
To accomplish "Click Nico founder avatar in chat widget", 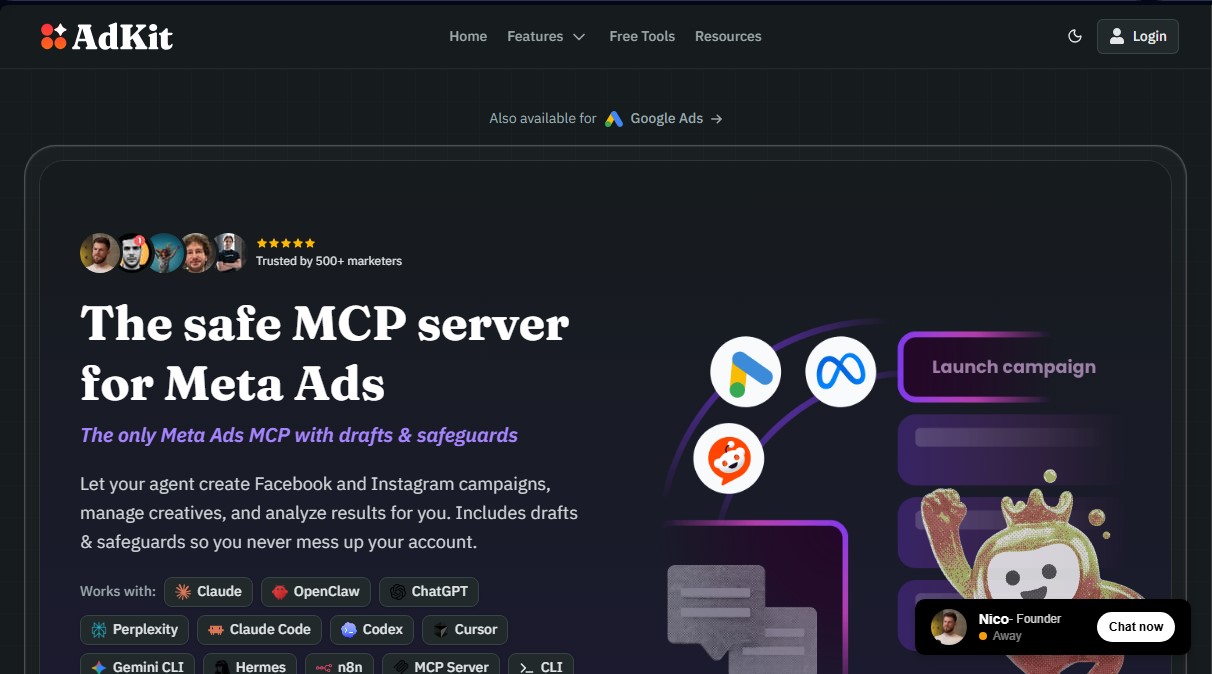I will [949, 627].
